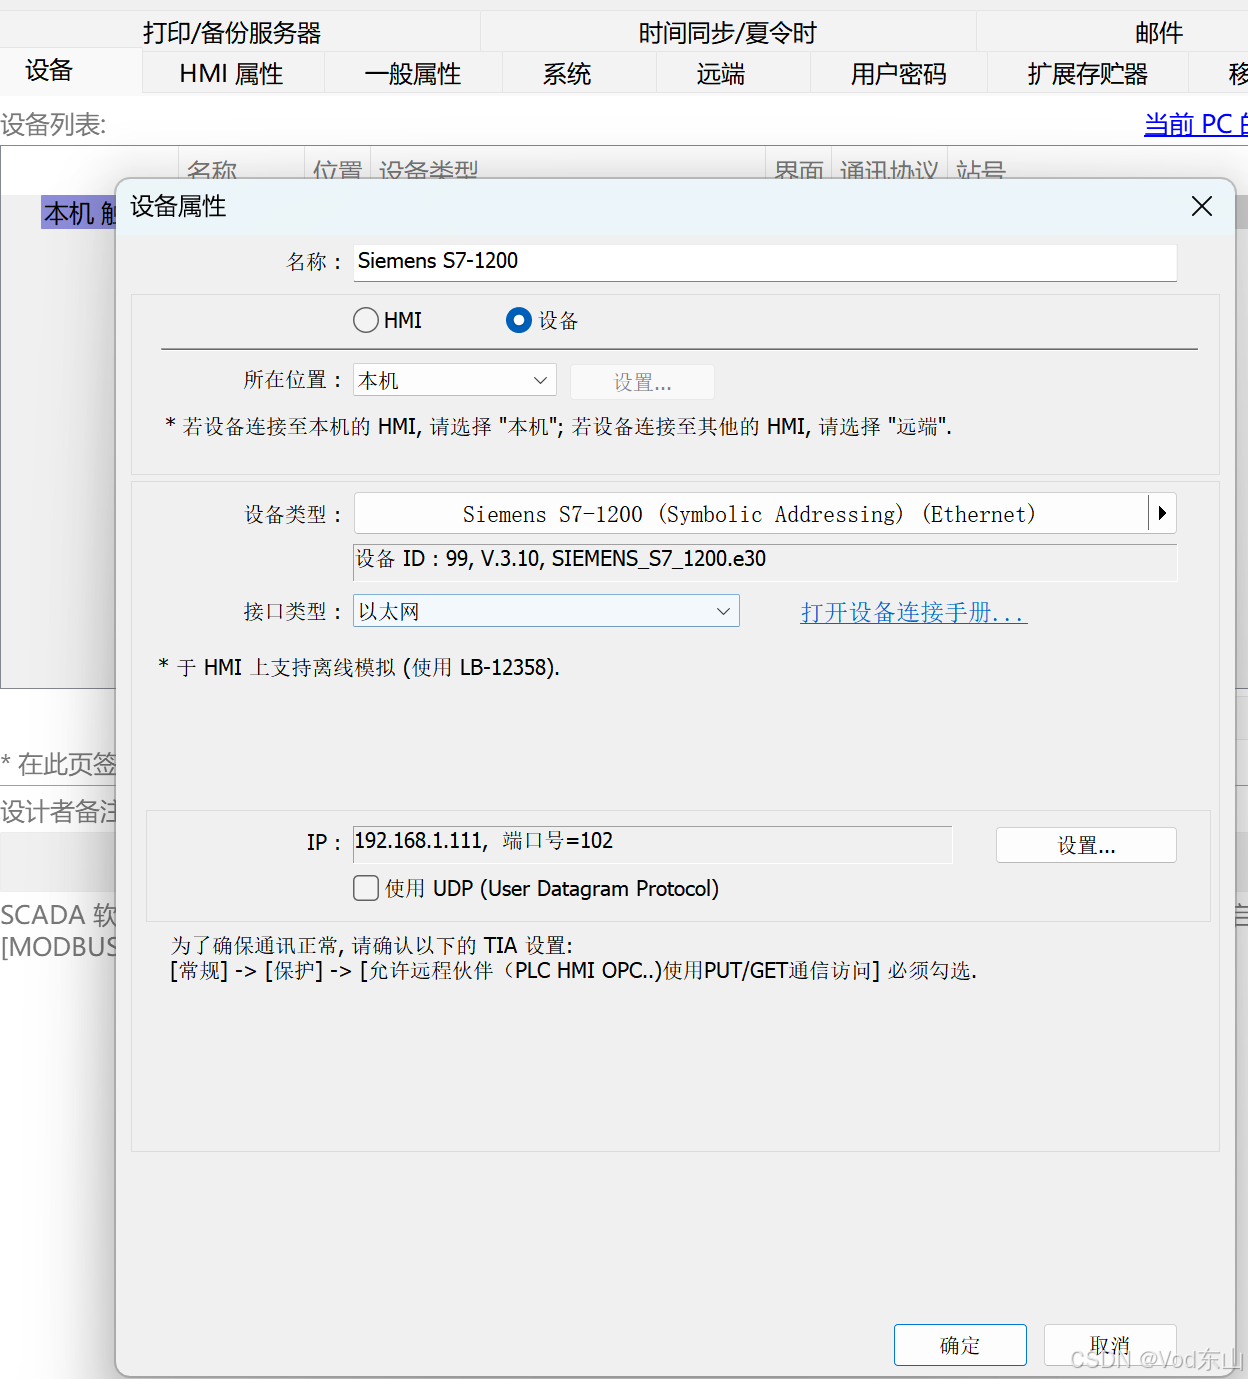Cancel with the 取消 button

pyautogui.click(x=1110, y=1345)
